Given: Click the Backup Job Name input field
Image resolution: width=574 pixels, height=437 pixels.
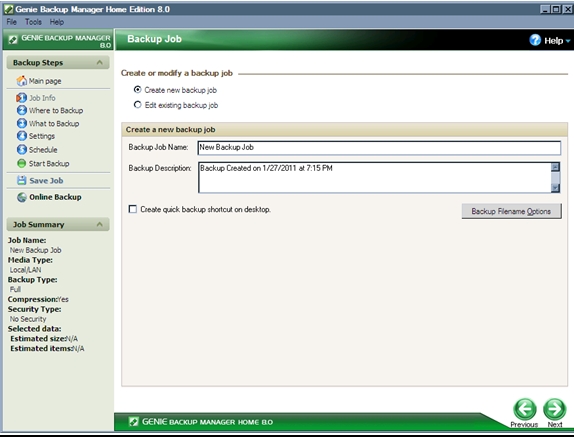Looking at the screenshot, I should click(379, 147).
